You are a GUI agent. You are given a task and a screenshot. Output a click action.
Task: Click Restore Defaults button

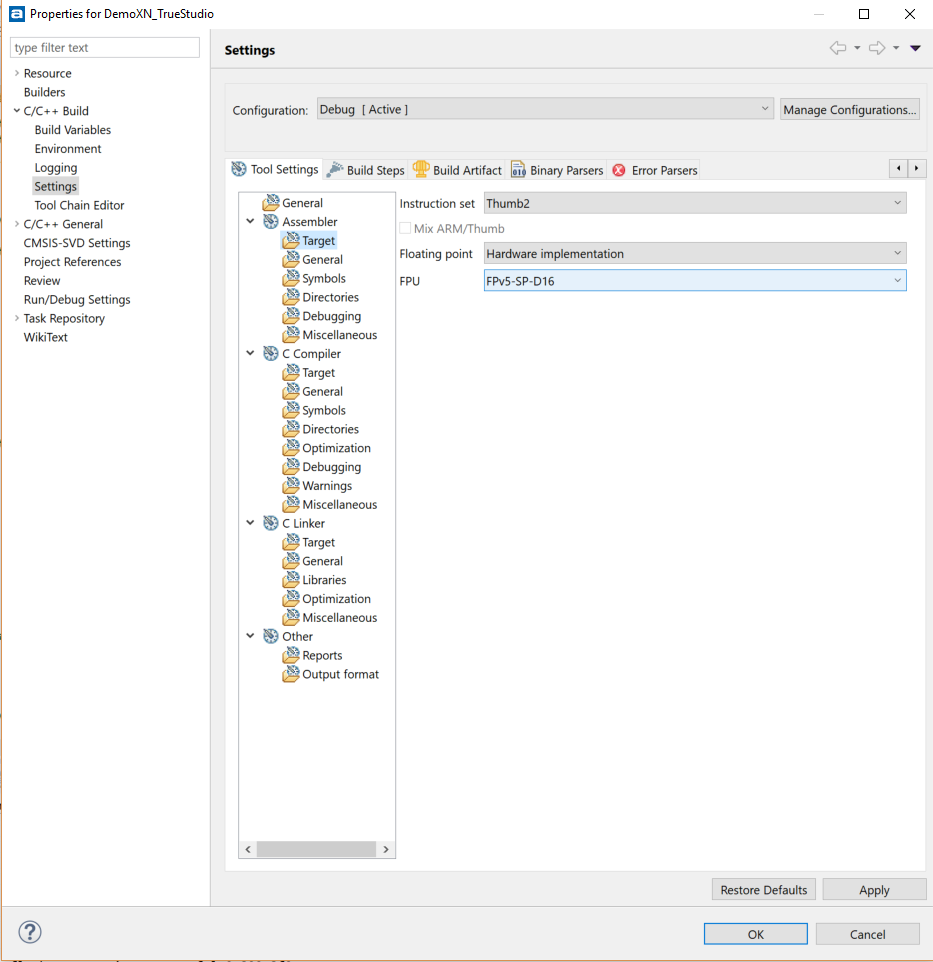(764, 890)
